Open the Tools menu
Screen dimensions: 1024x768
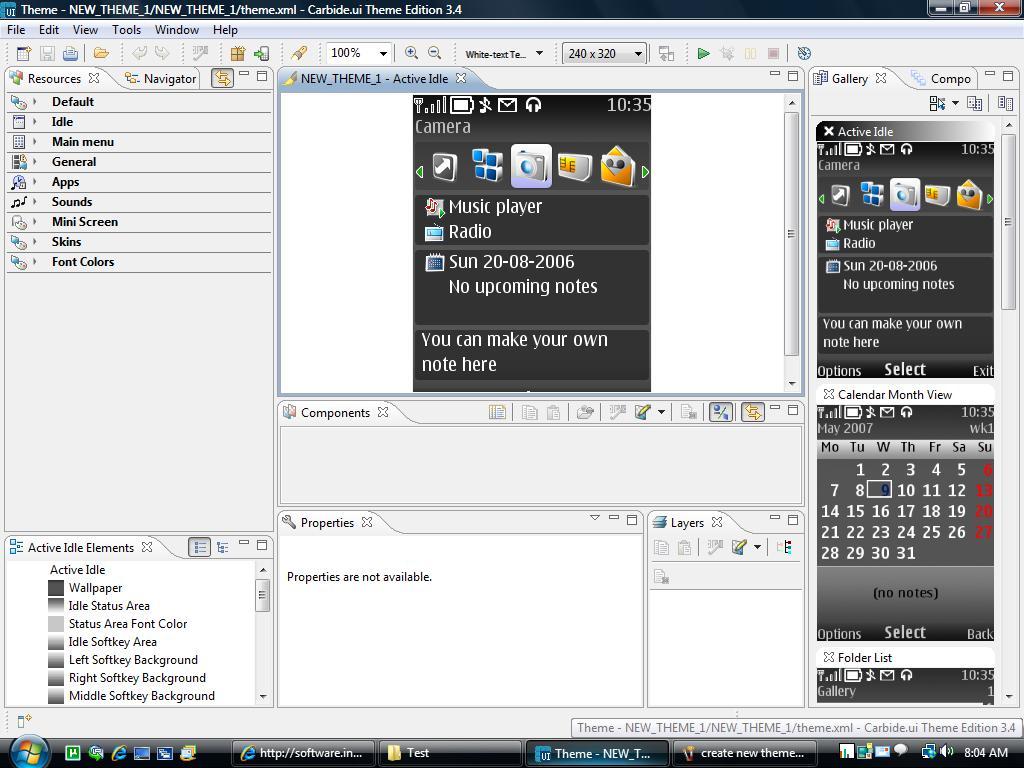click(126, 30)
